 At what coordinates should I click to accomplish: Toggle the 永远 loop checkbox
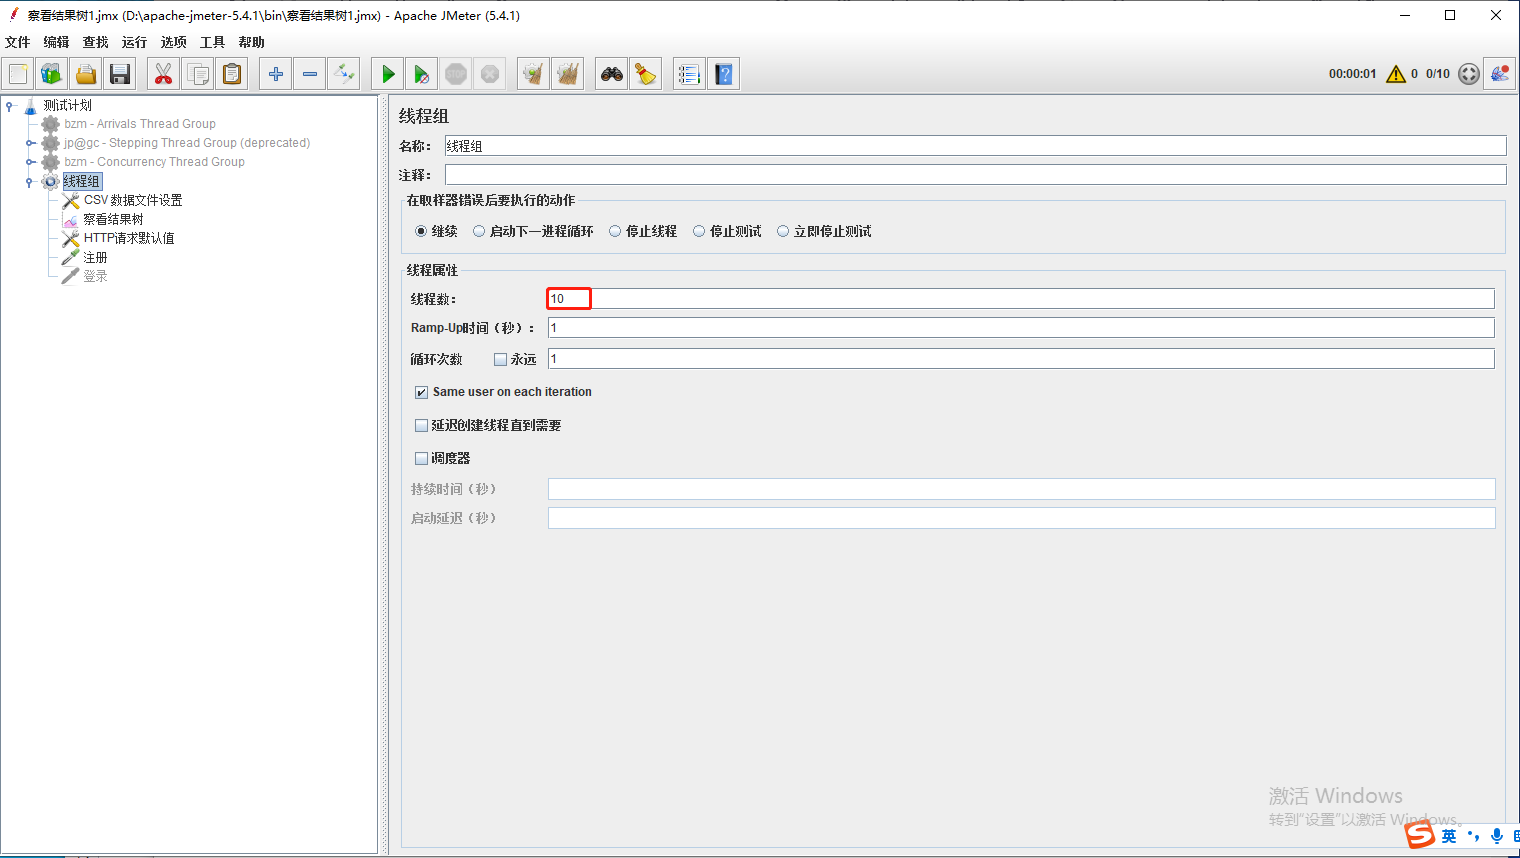(500, 359)
